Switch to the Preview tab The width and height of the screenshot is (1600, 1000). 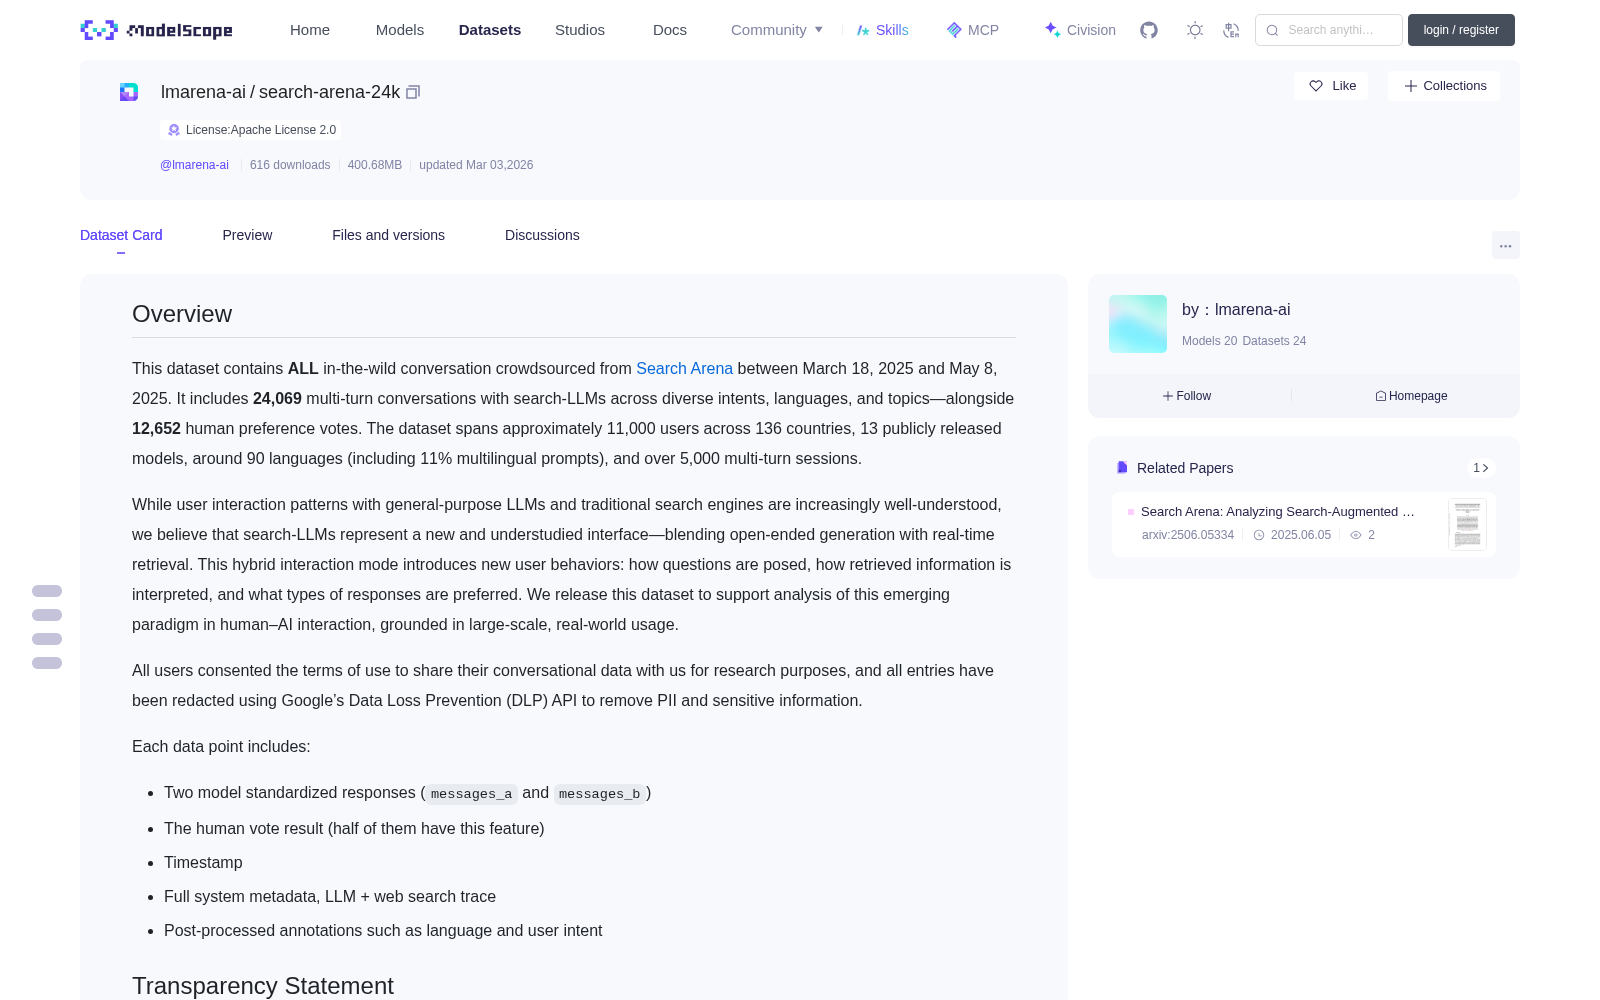pos(247,235)
